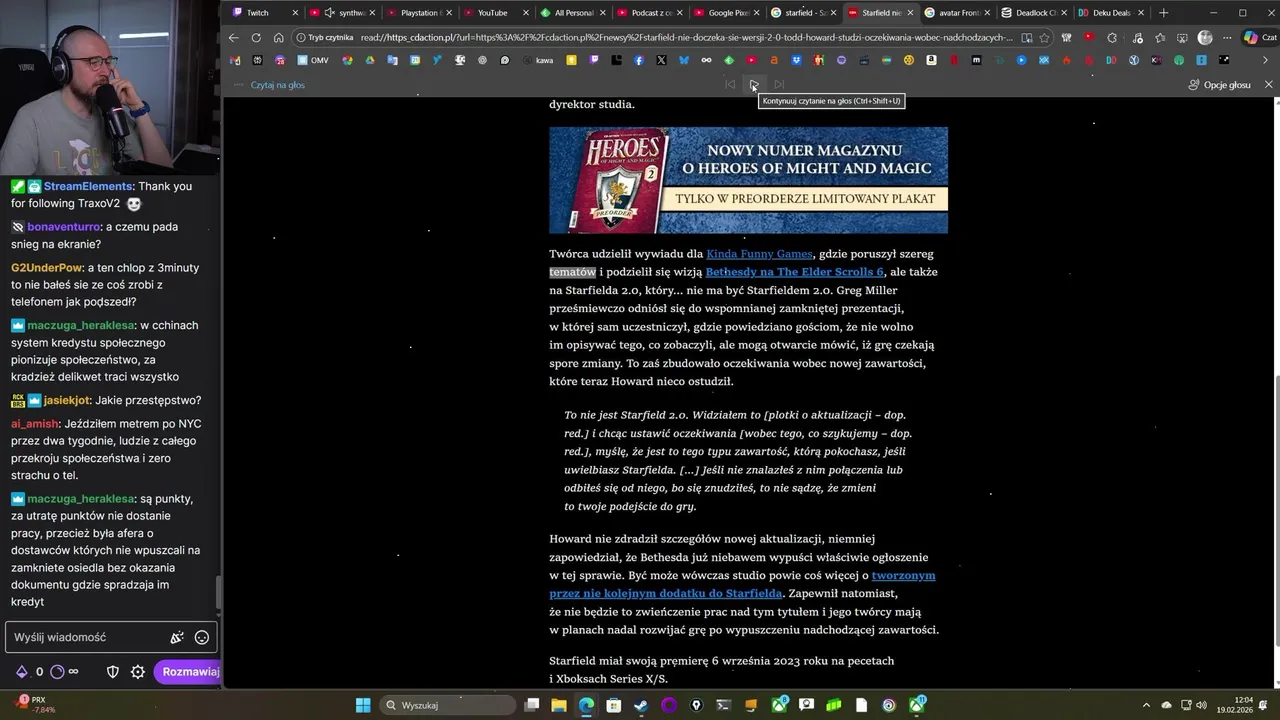The width and height of the screenshot is (1280, 720).
Task: Open the three-dot menu beside Czytaj na głos
Action: pos(238,85)
